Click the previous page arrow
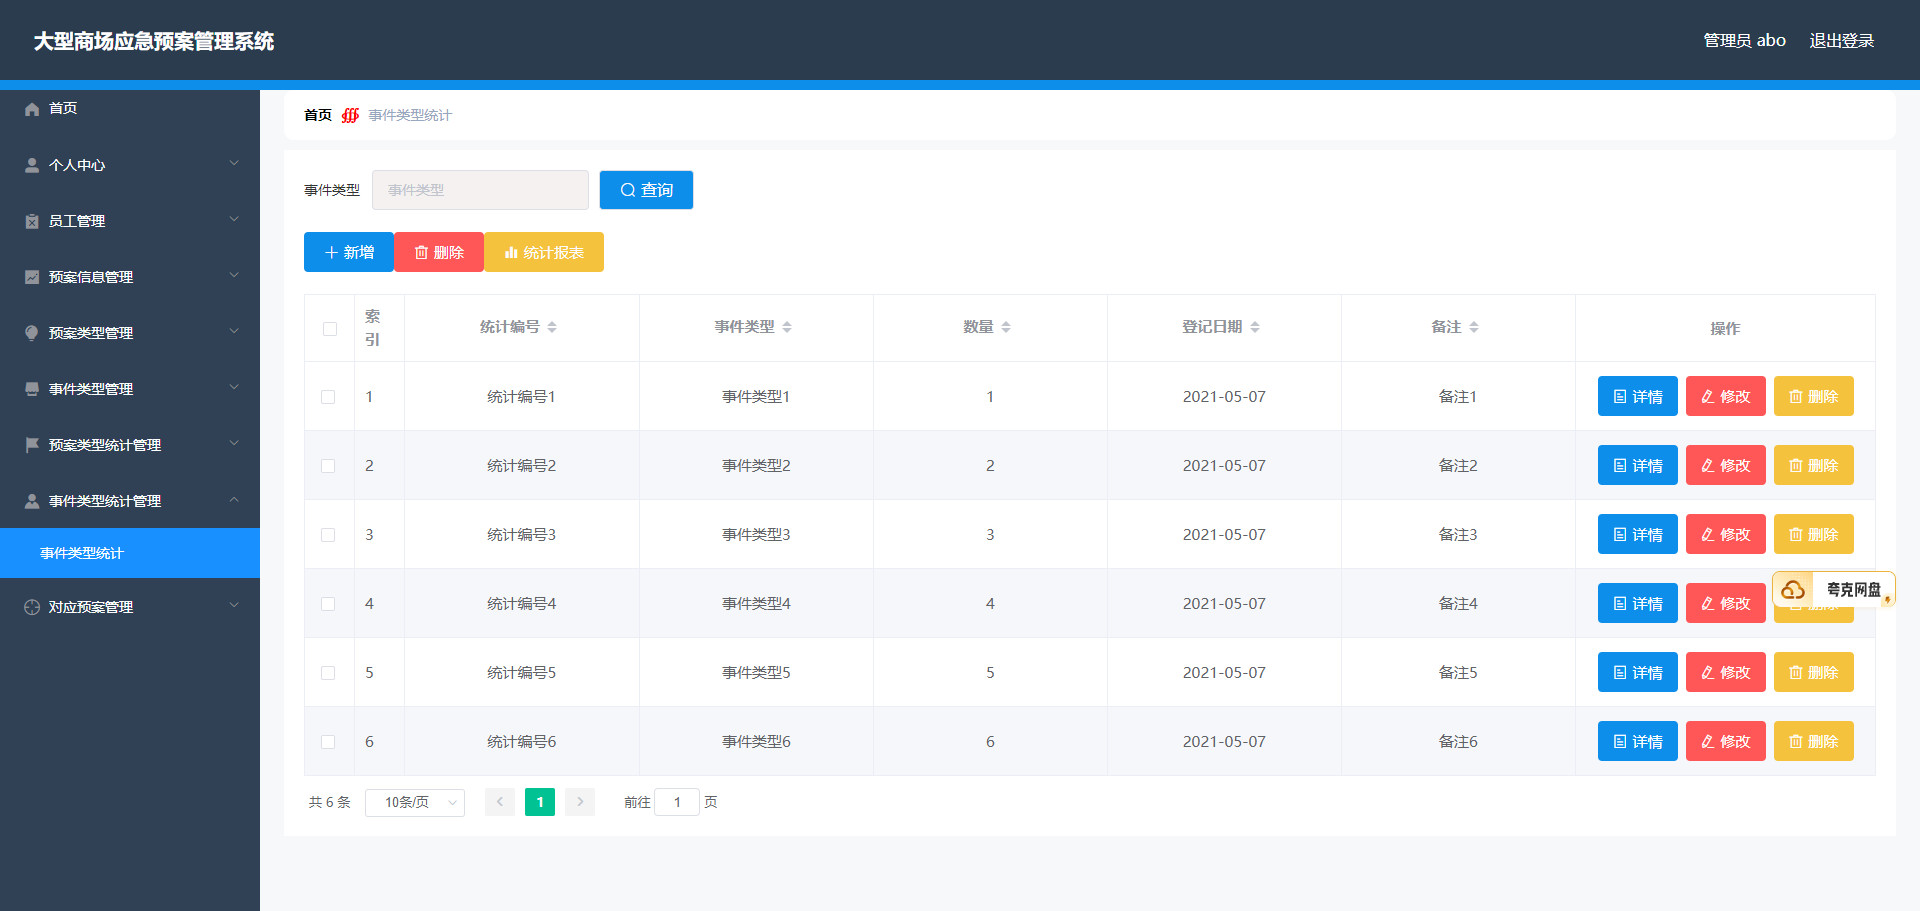This screenshot has height=911, width=1920. 500,802
